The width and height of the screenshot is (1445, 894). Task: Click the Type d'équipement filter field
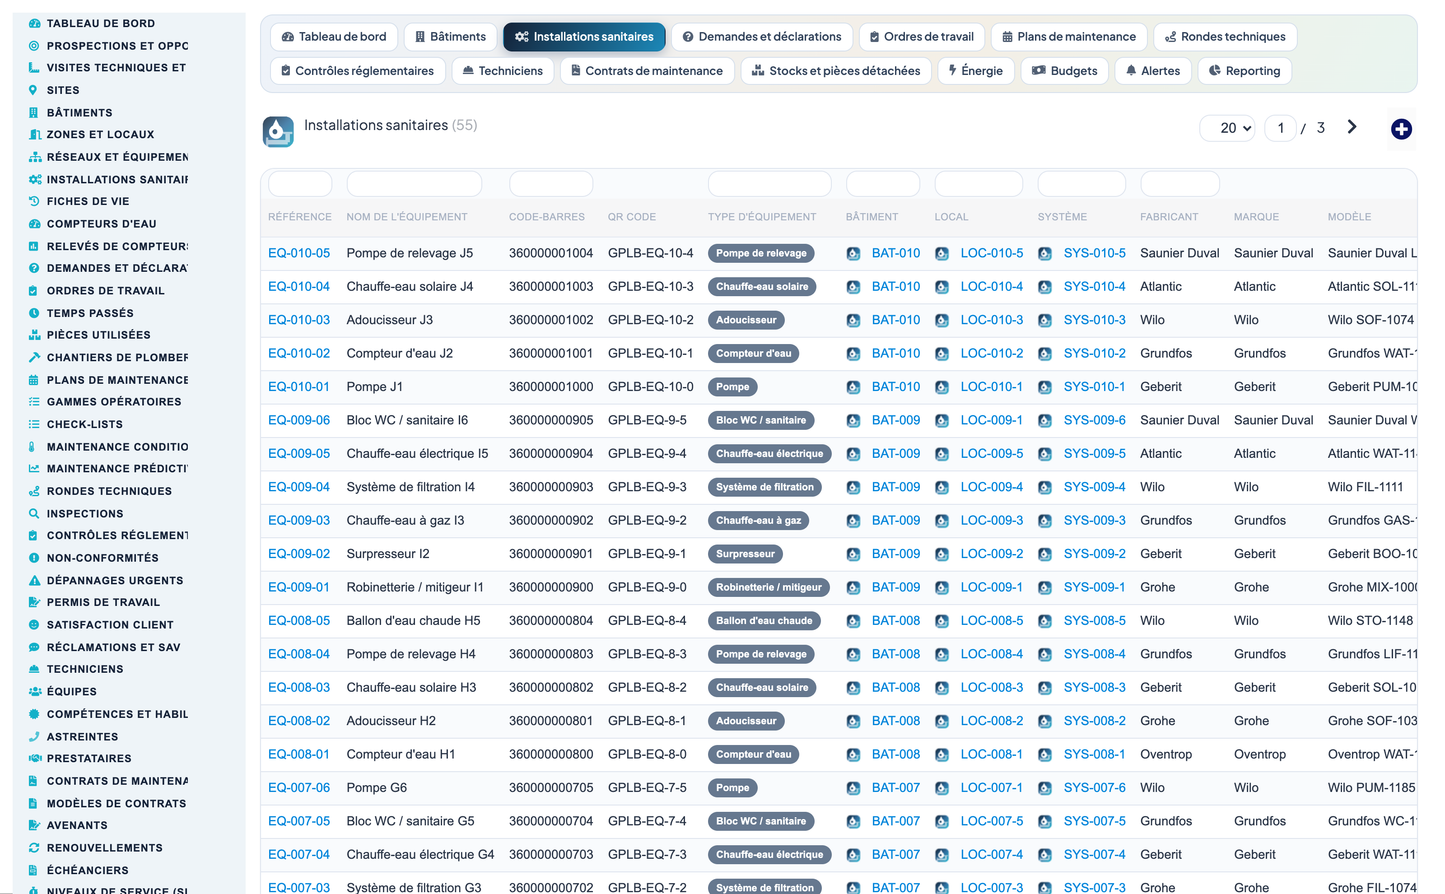[769, 184]
